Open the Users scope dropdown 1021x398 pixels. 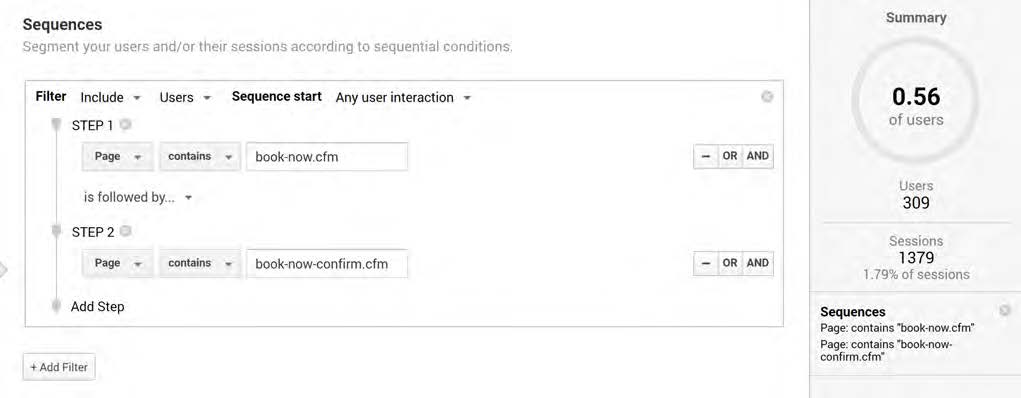tap(185, 98)
